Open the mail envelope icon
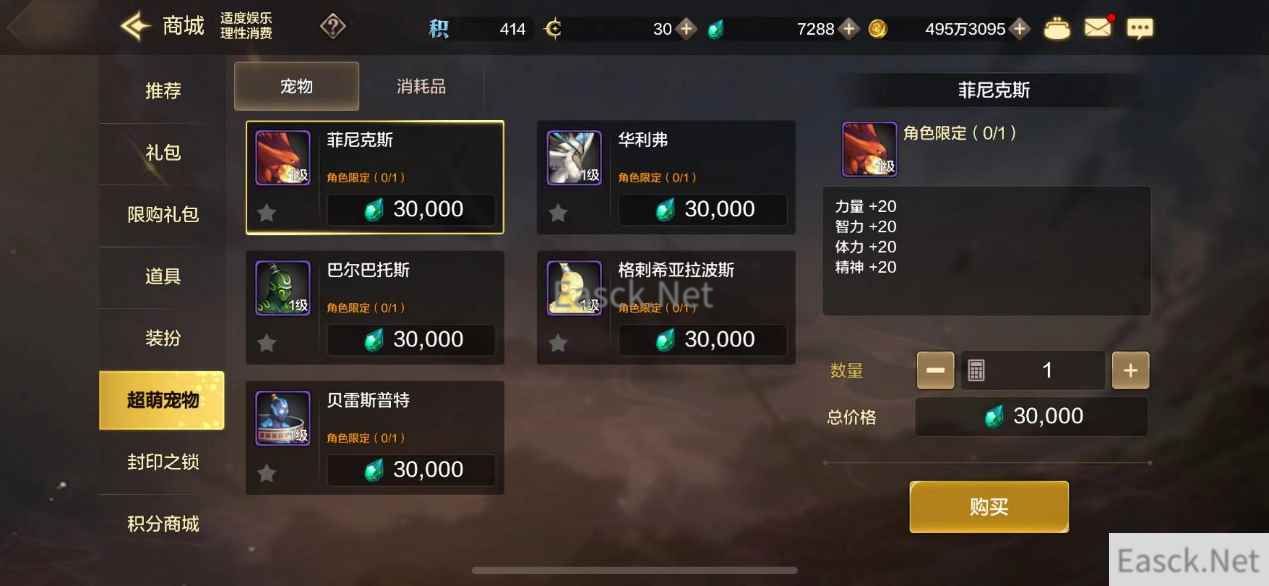1269x586 pixels. (1098, 28)
